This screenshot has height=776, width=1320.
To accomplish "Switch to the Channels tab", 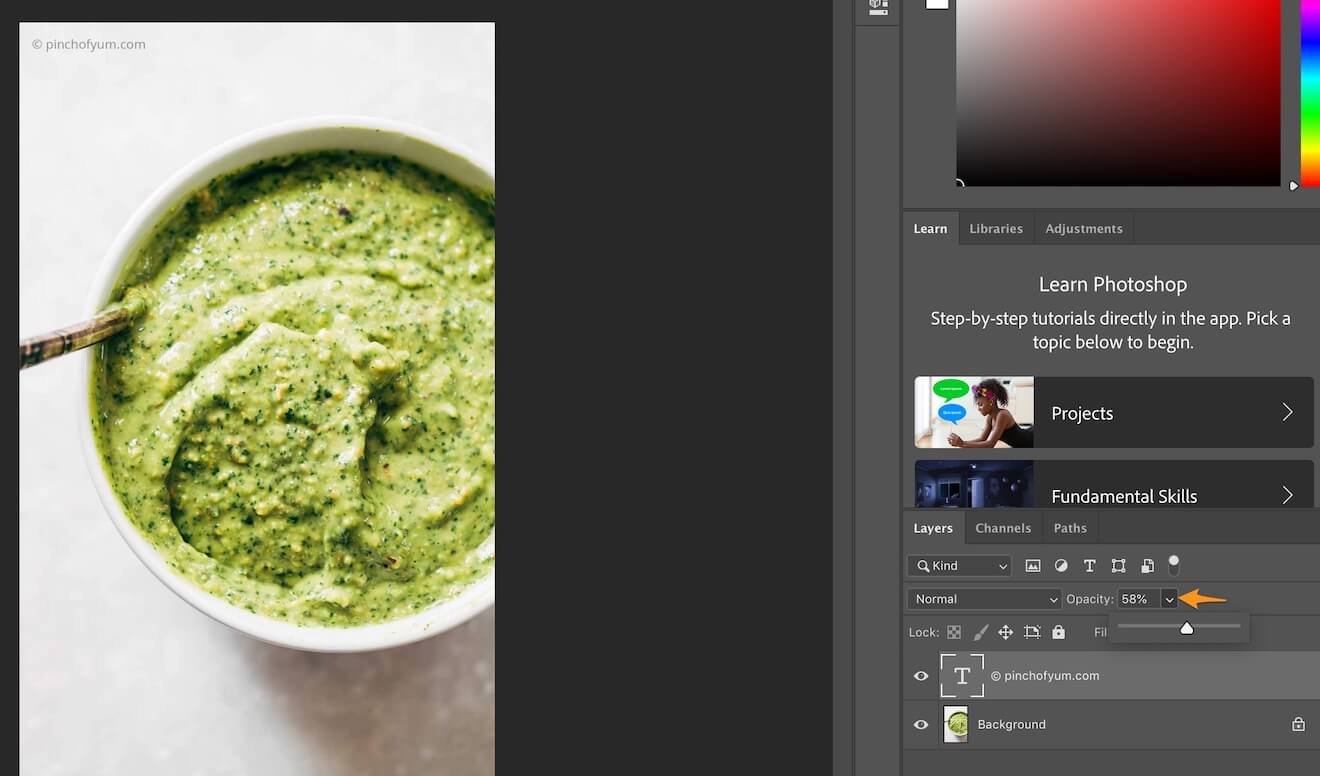I will [x=1003, y=528].
